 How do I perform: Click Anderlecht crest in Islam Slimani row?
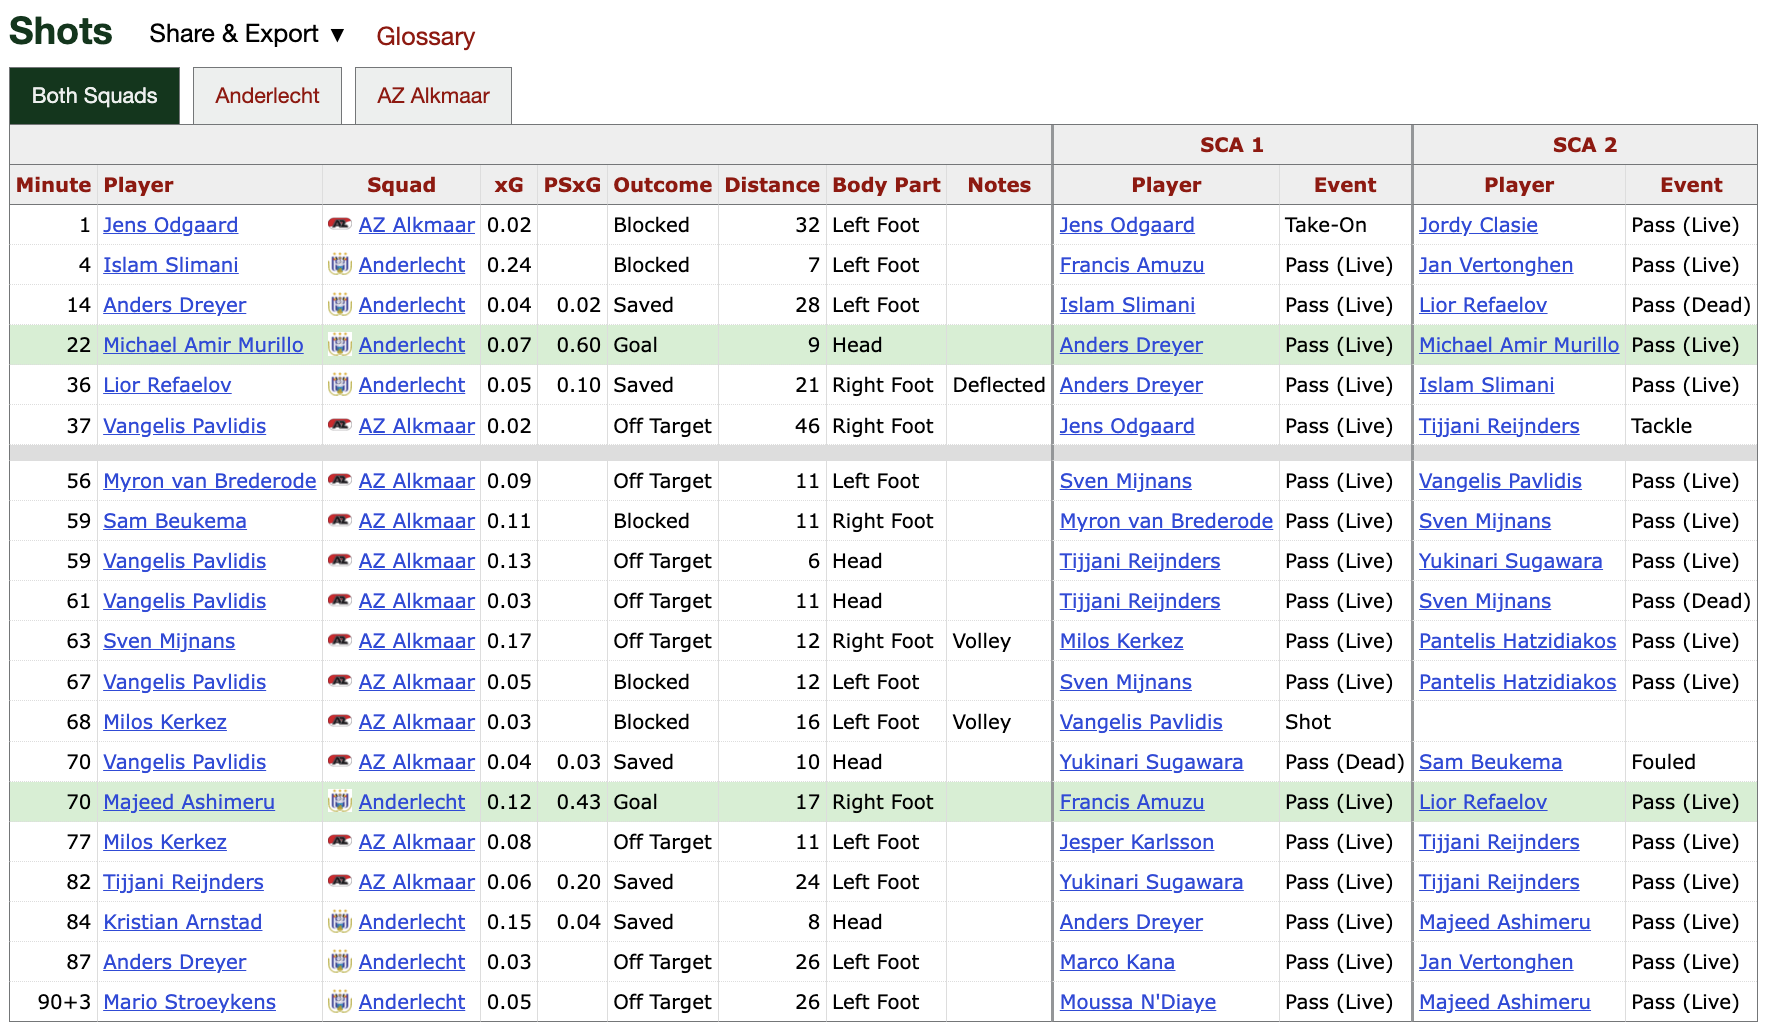340,265
